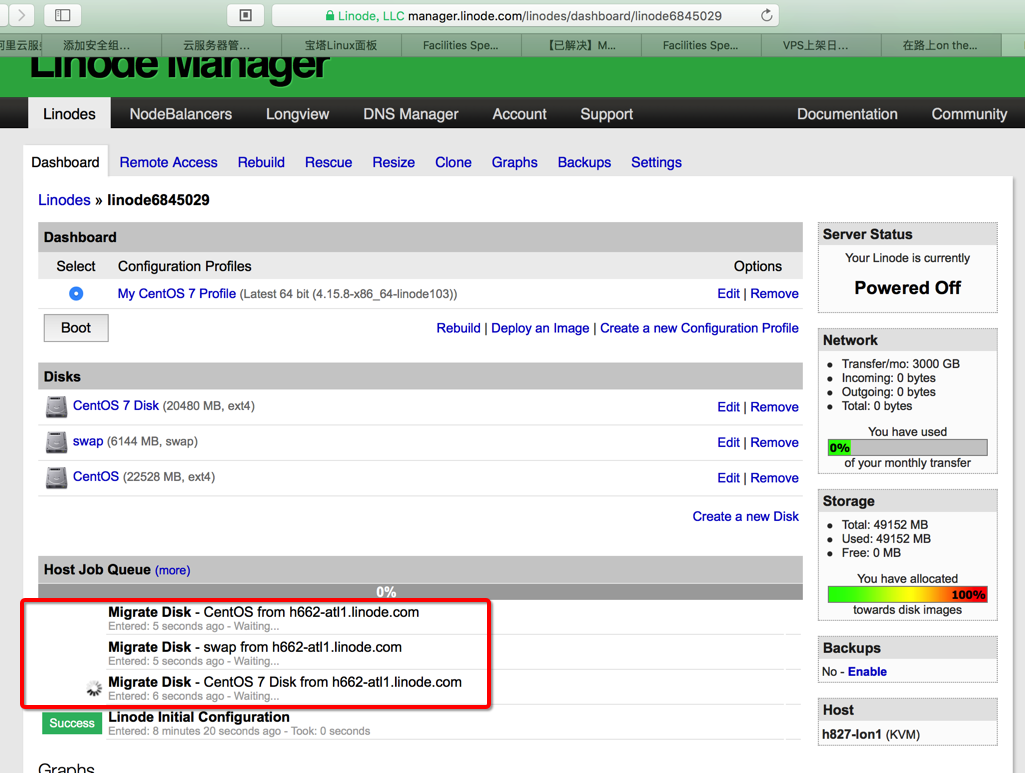Click Migrate Disk swap job entry
The width and height of the screenshot is (1025, 774).
(x=255, y=652)
